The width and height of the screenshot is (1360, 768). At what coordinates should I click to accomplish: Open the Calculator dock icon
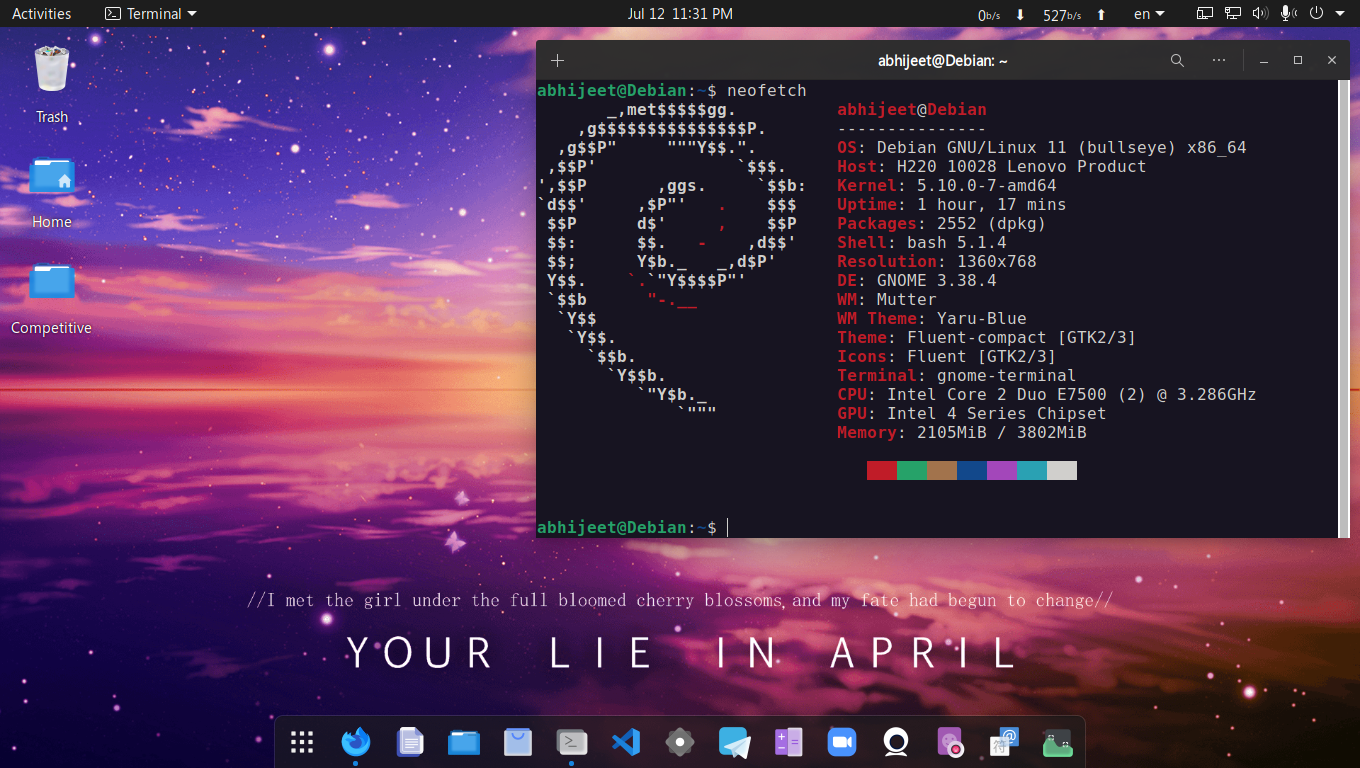tap(788, 742)
